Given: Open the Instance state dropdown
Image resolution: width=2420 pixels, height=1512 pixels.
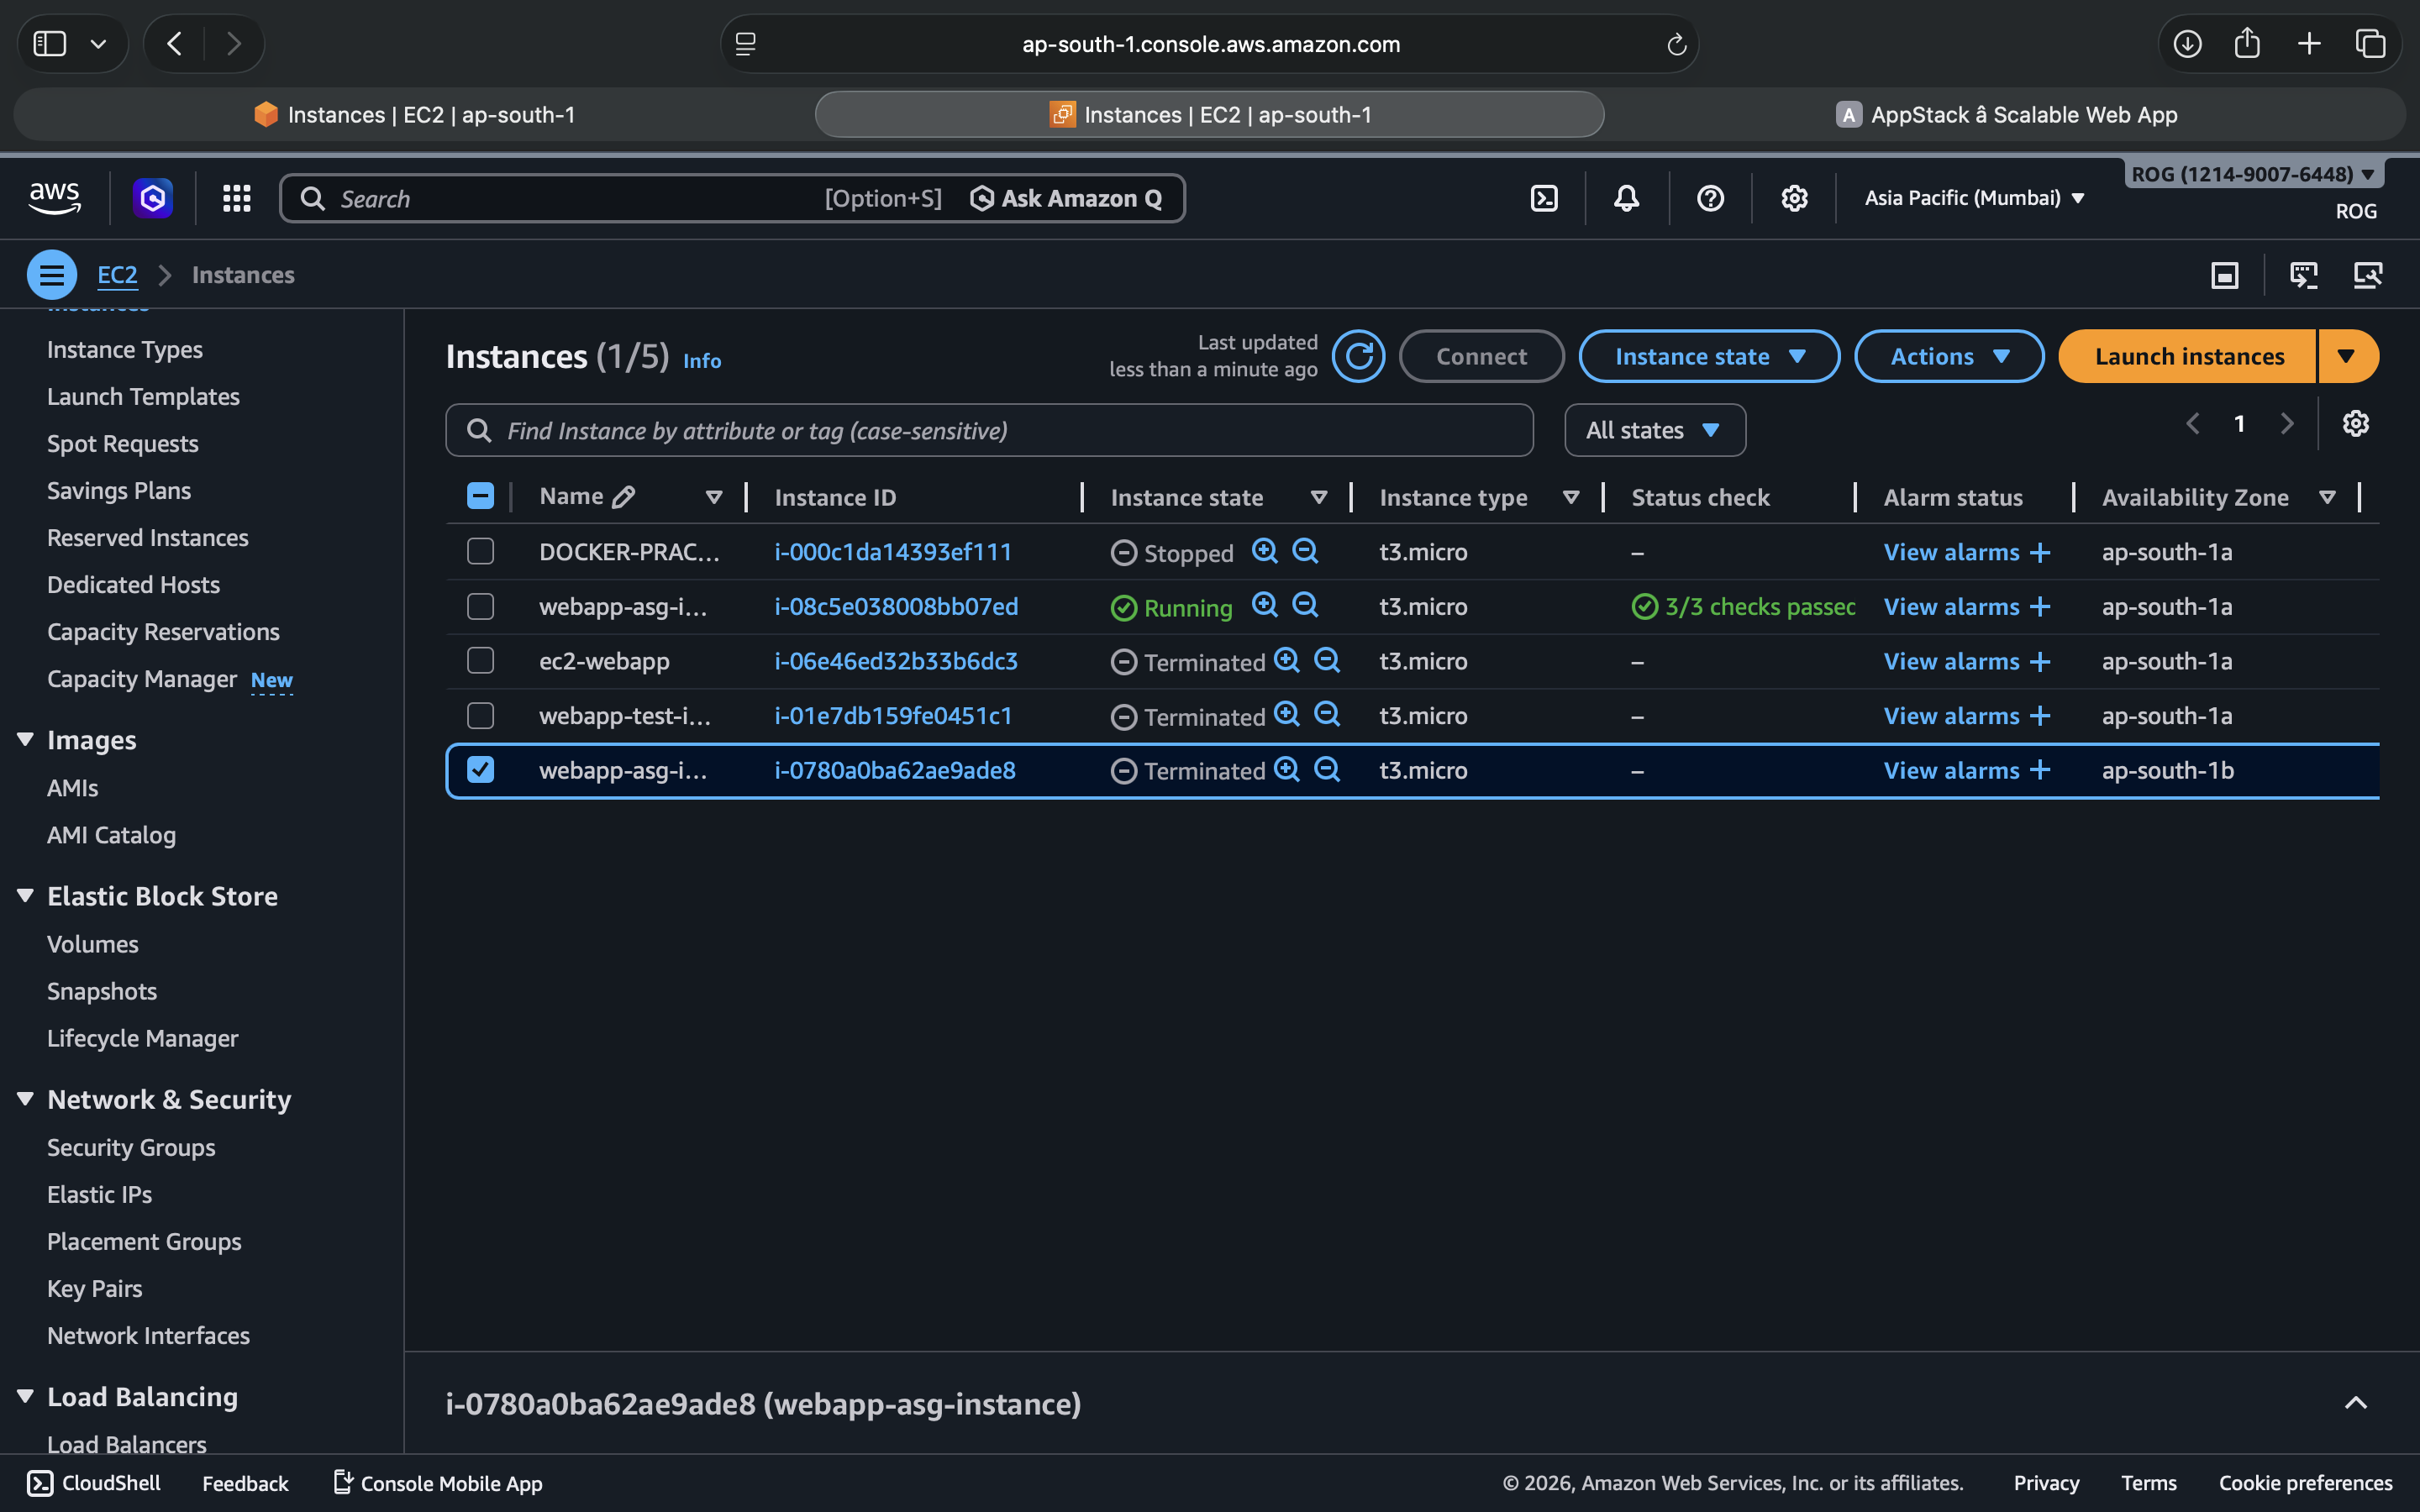Looking at the screenshot, I should (x=1708, y=356).
